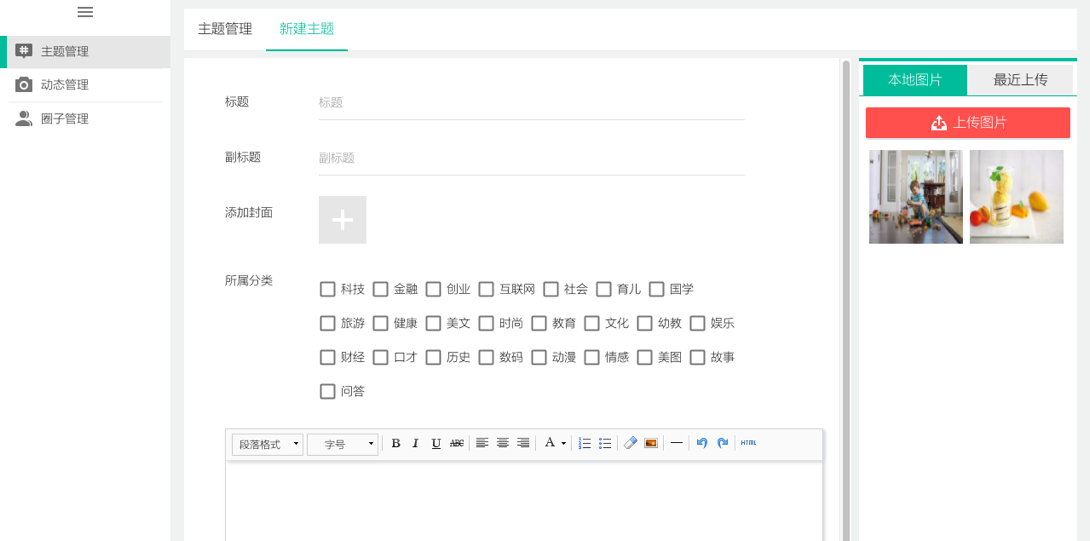
Task: Check the 金融 category checkbox
Action: (380, 289)
